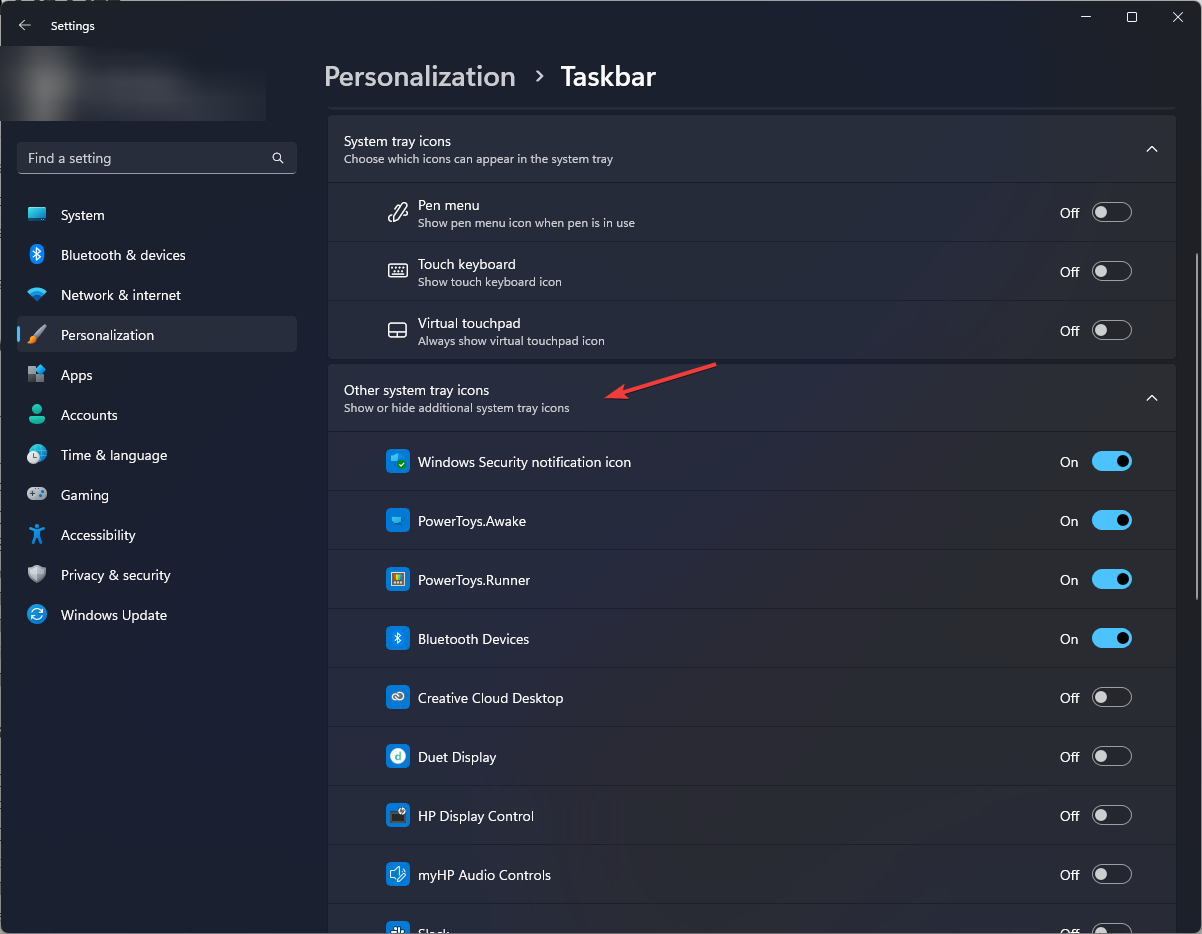This screenshot has width=1202, height=934.
Task: Go to Bluetooth & devices settings
Action: click(x=123, y=255)
